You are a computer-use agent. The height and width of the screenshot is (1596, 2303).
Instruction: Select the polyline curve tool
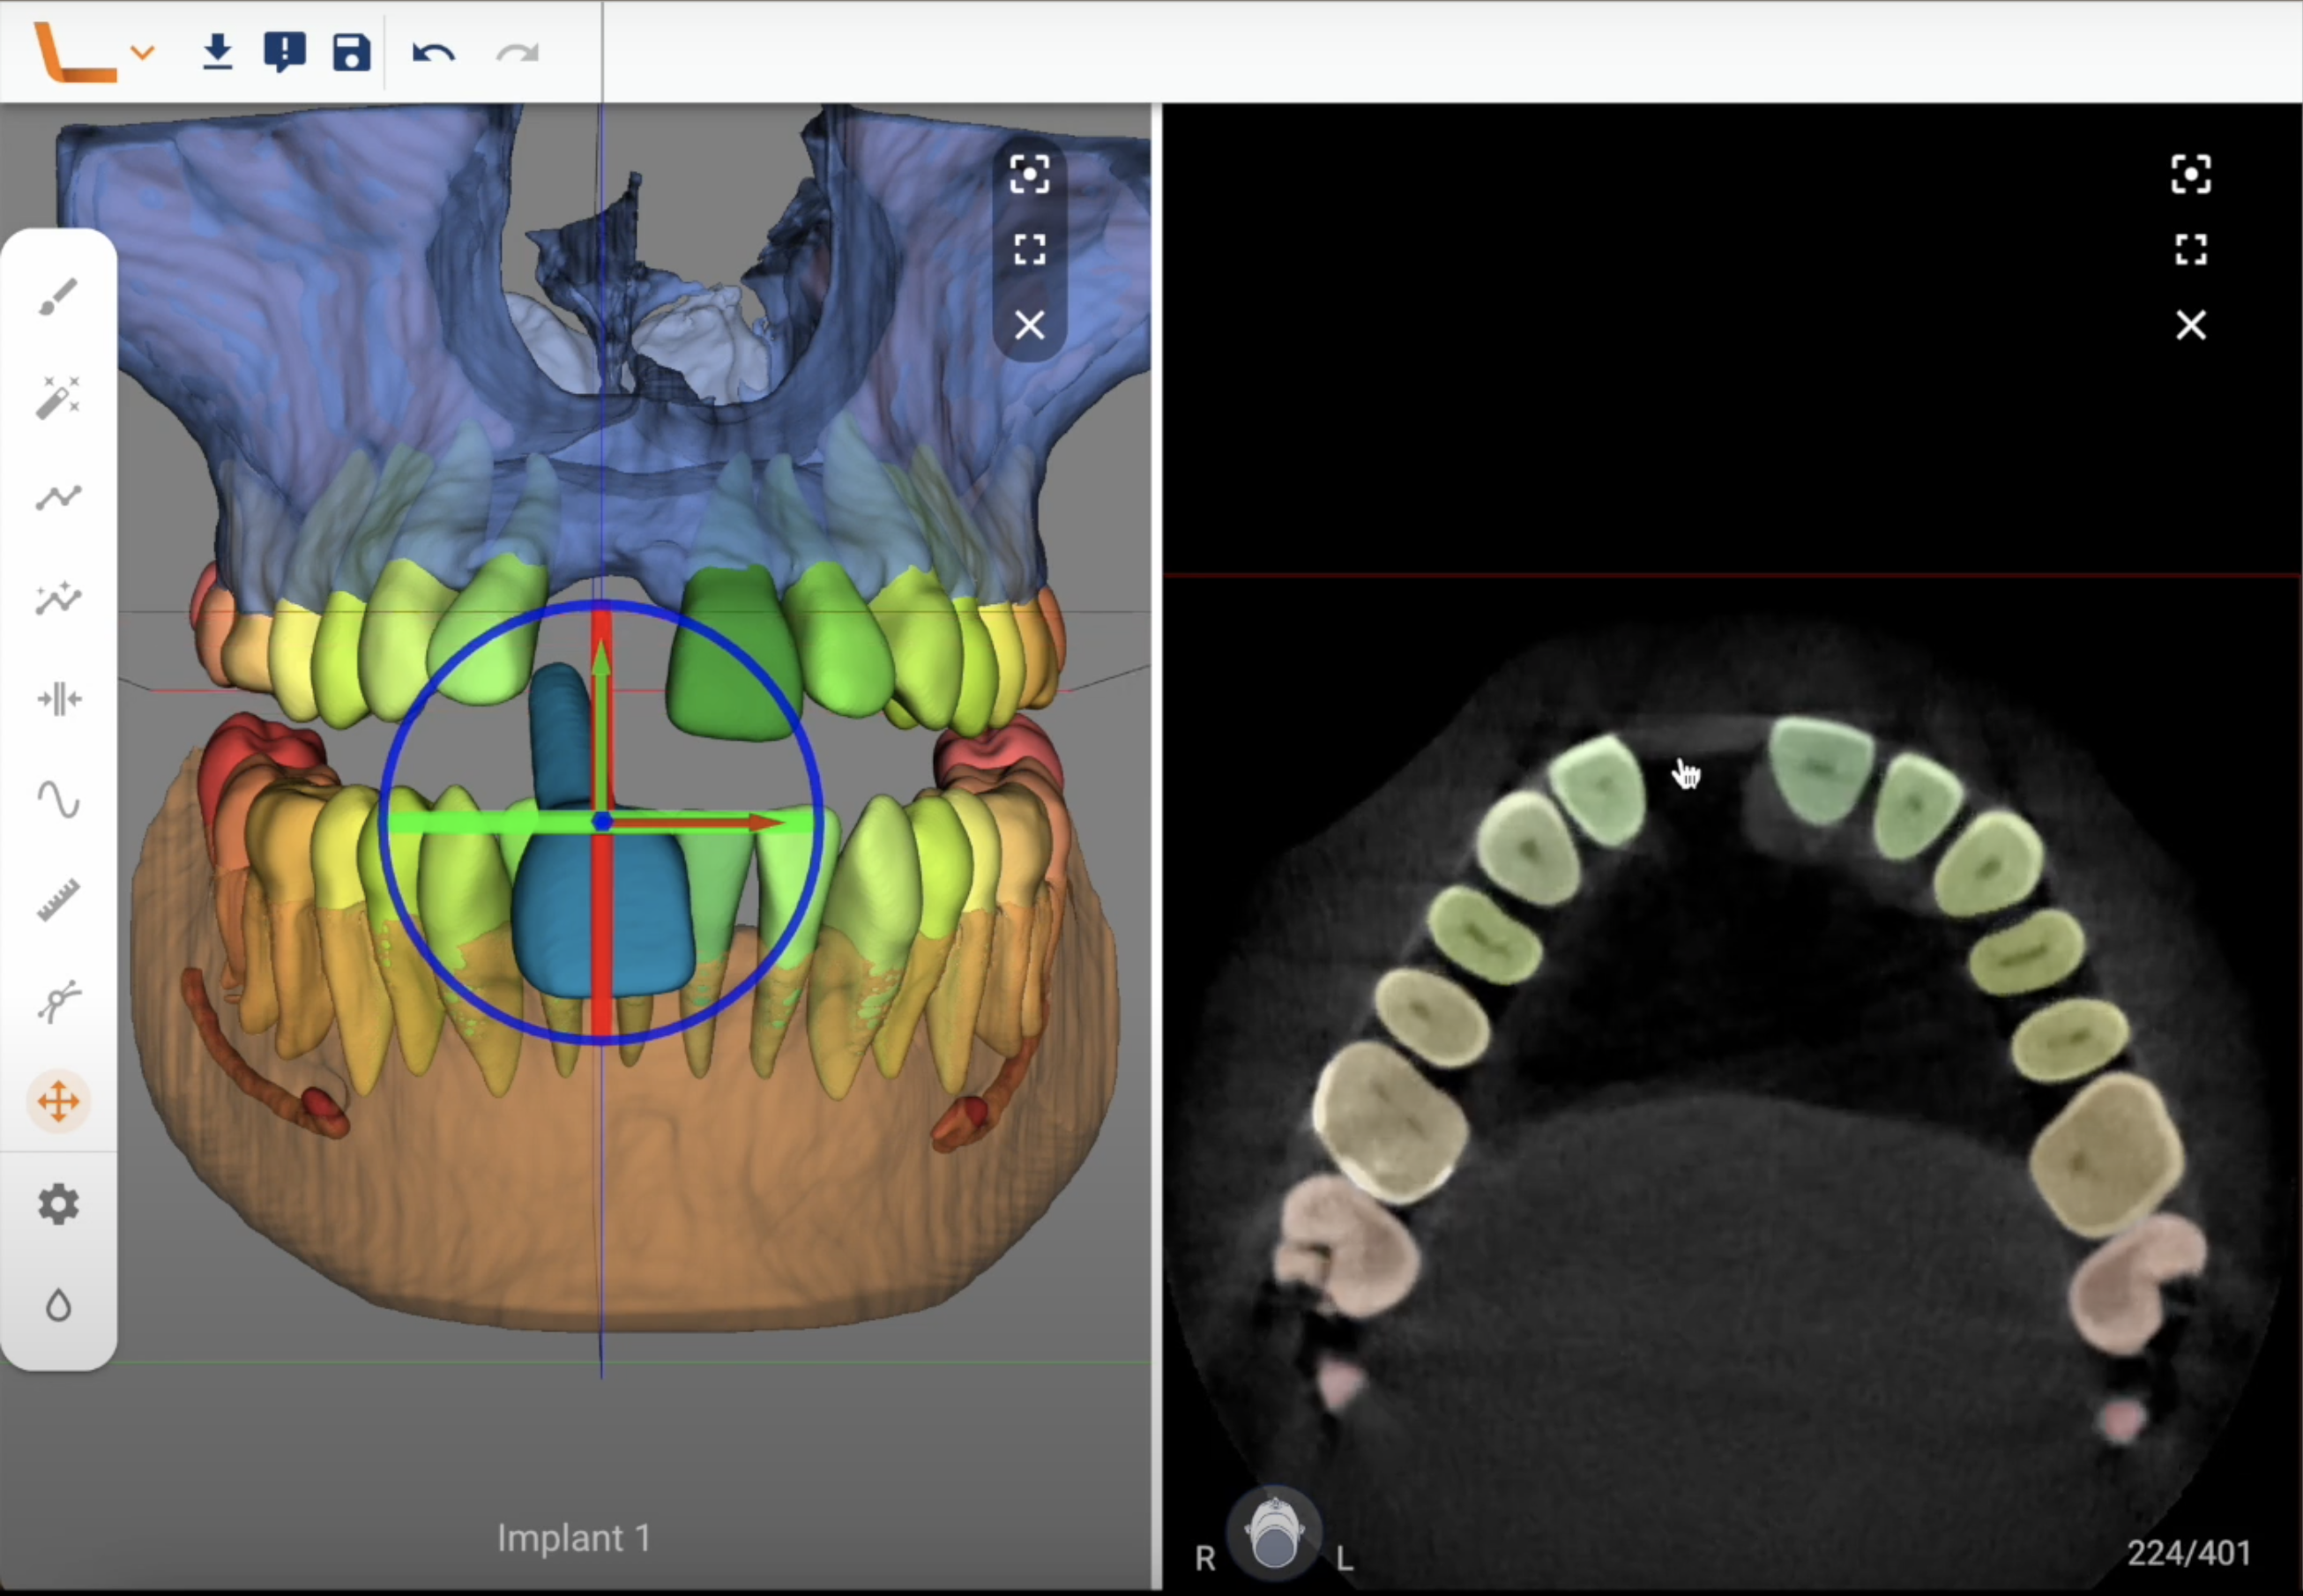(58, 497)
